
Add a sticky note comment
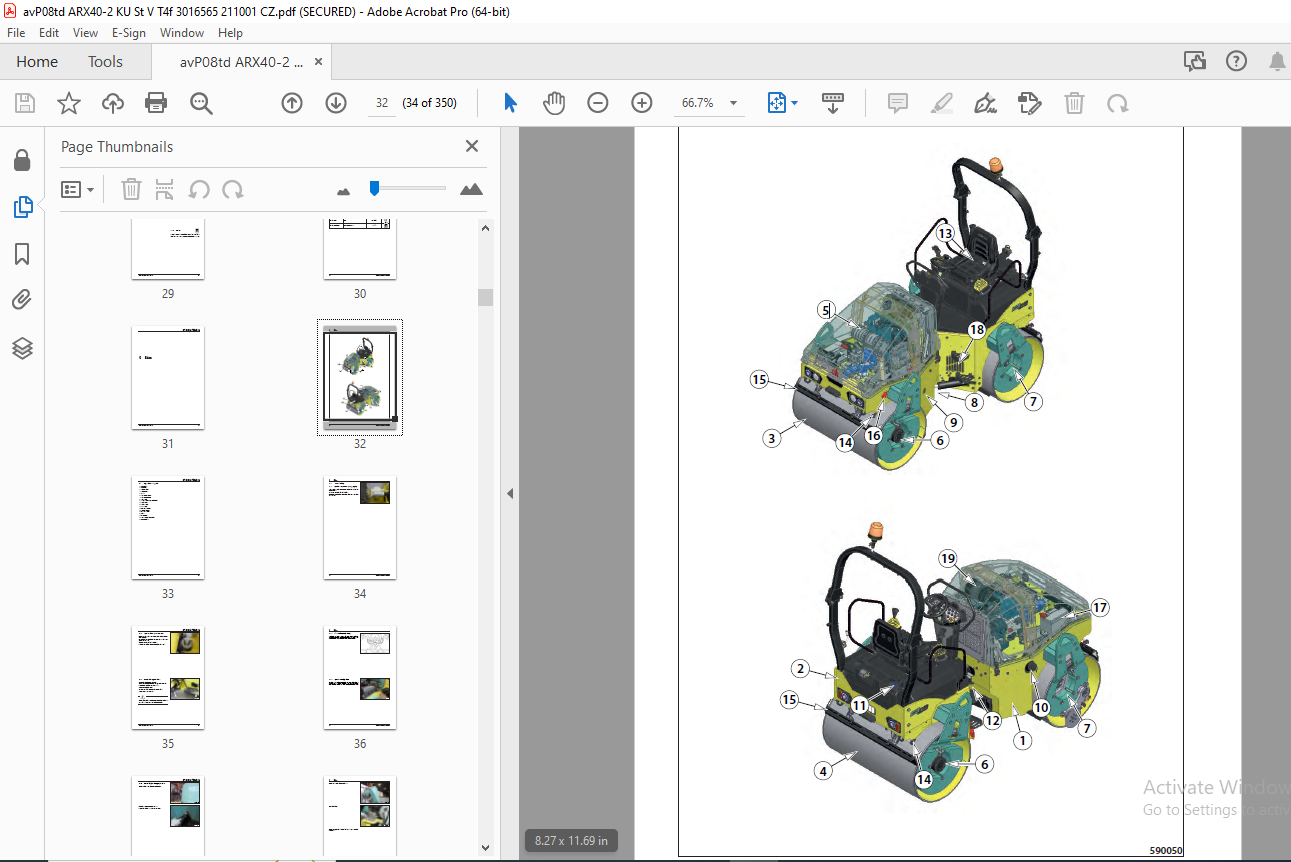(898, 103)
